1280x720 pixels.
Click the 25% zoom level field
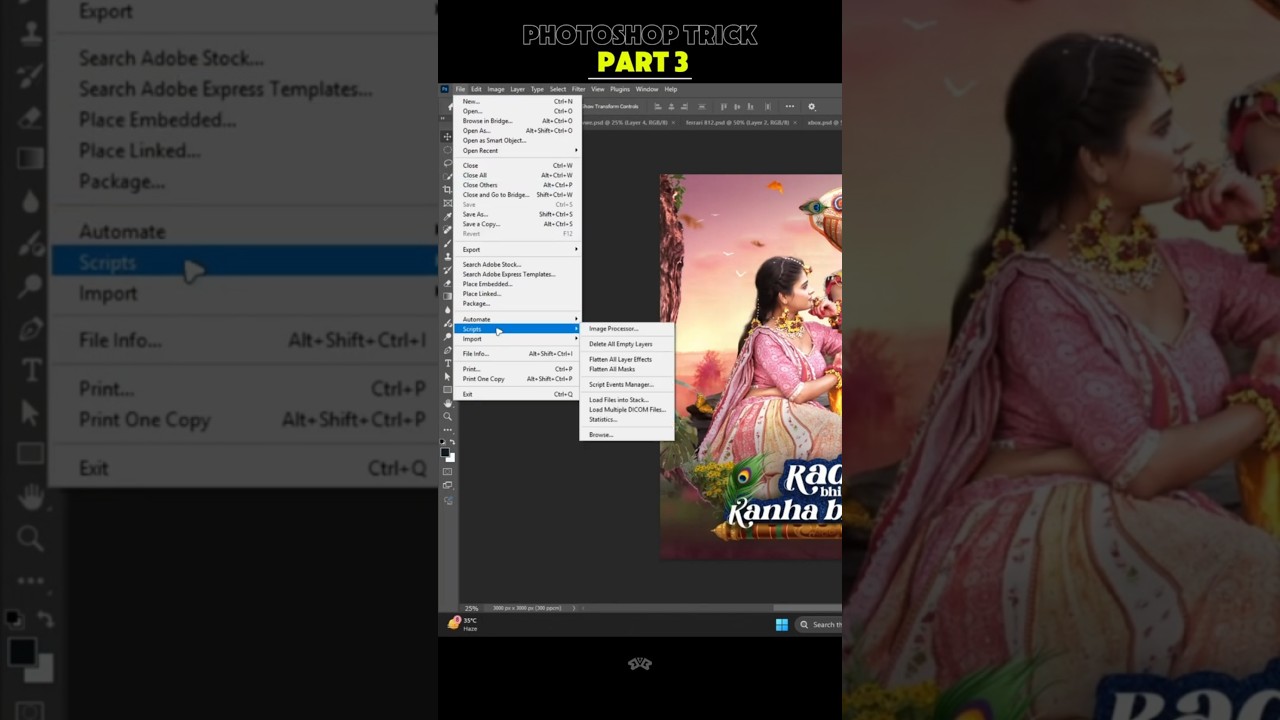pyautogui.click(x=471, y=608)
